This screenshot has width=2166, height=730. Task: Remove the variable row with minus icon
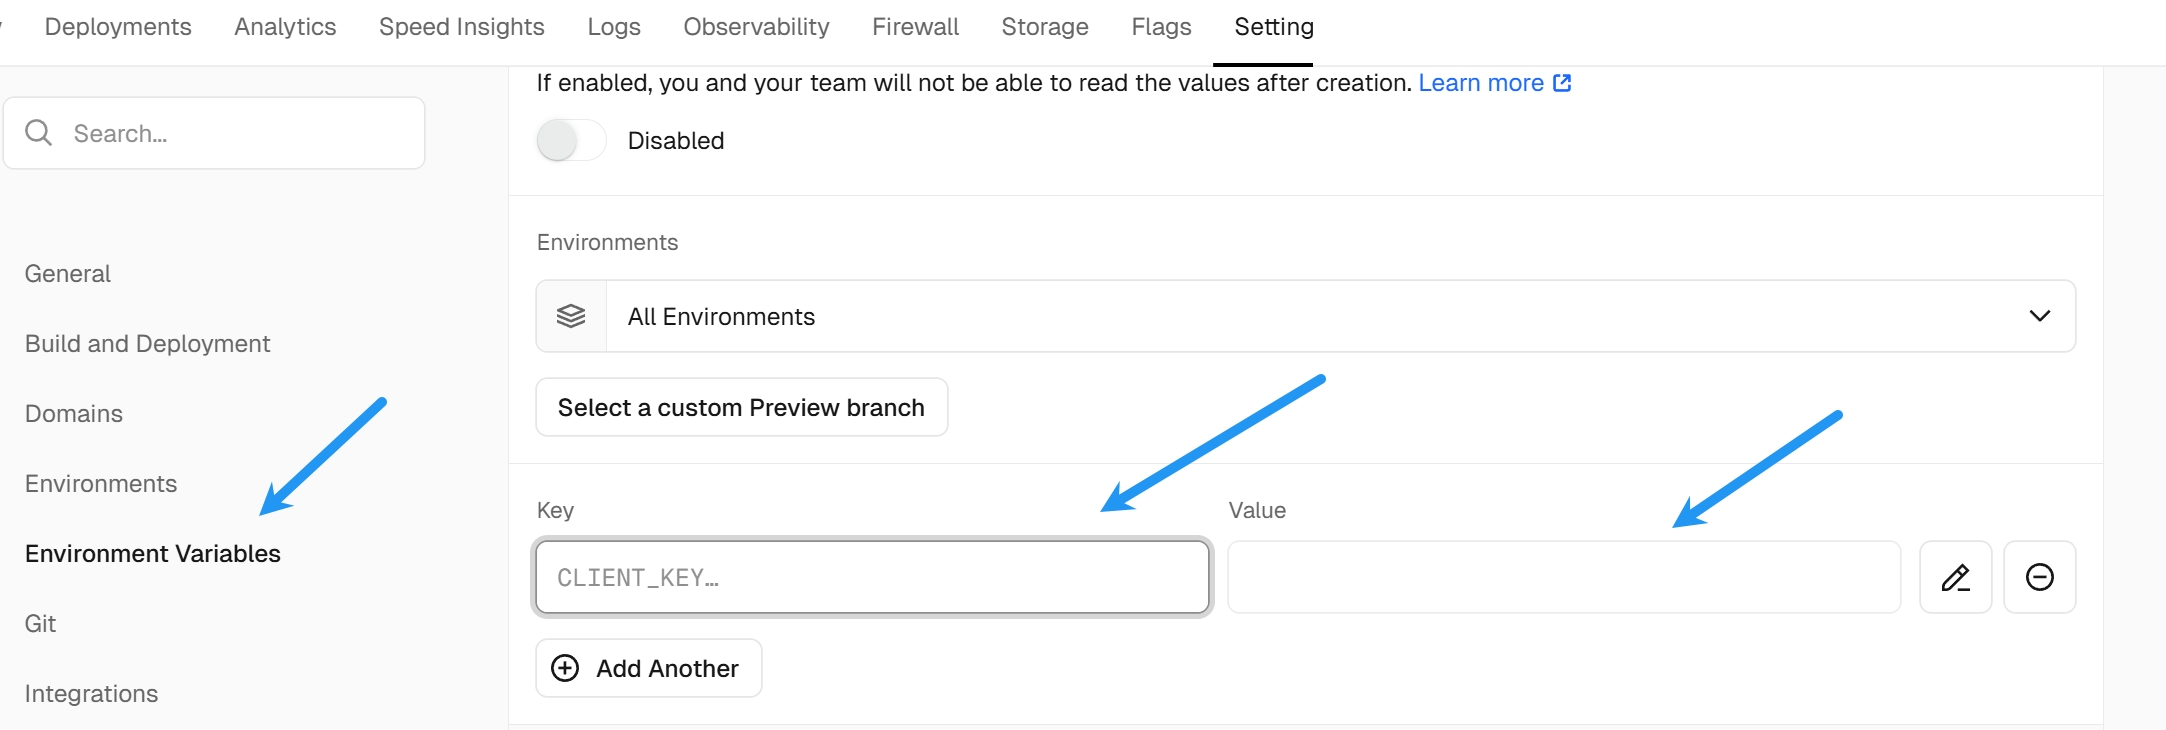[2039, 577]
